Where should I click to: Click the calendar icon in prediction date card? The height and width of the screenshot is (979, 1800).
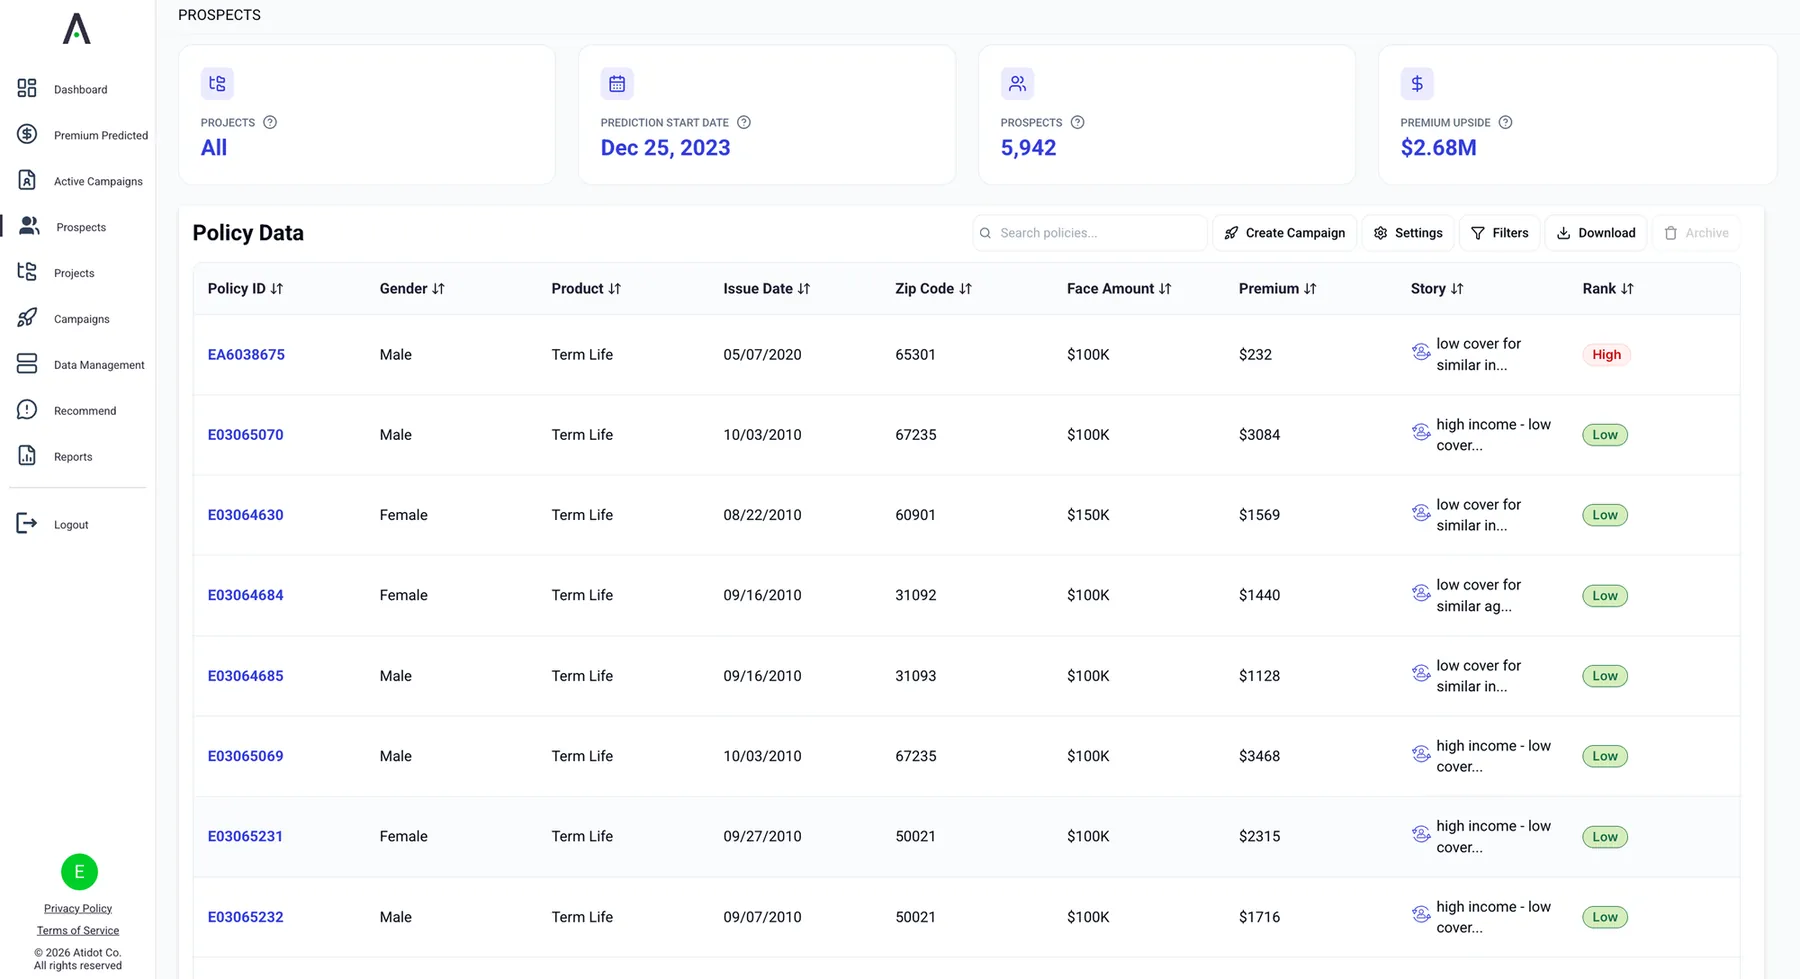pos(617,84)
